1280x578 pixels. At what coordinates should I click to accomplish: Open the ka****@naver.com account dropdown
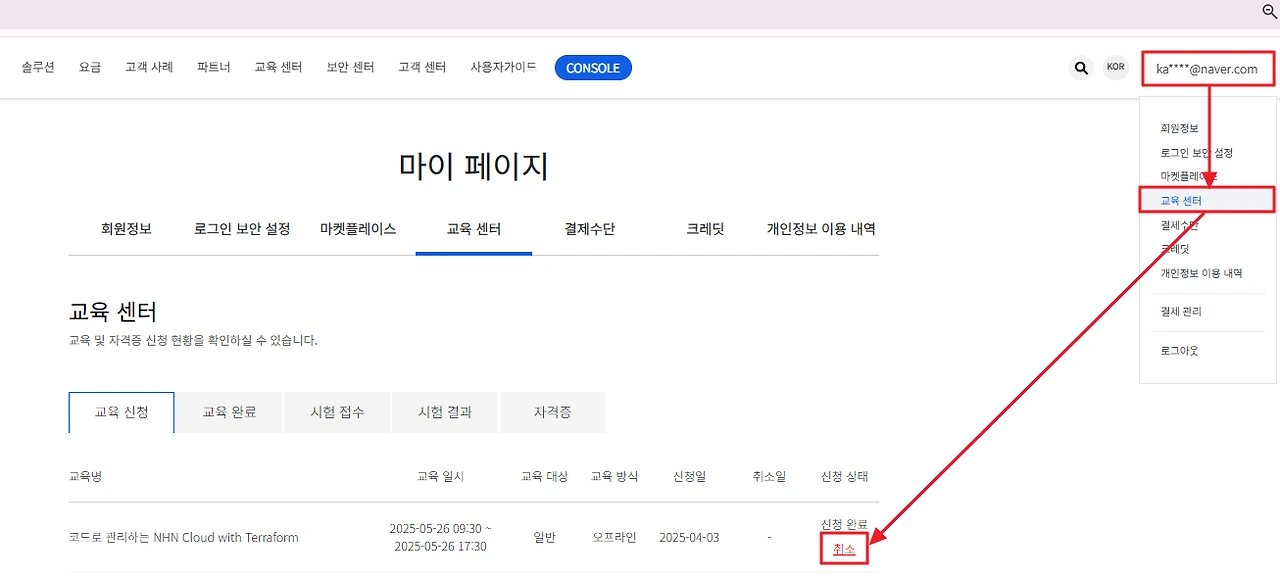[x=1207, y=69]
